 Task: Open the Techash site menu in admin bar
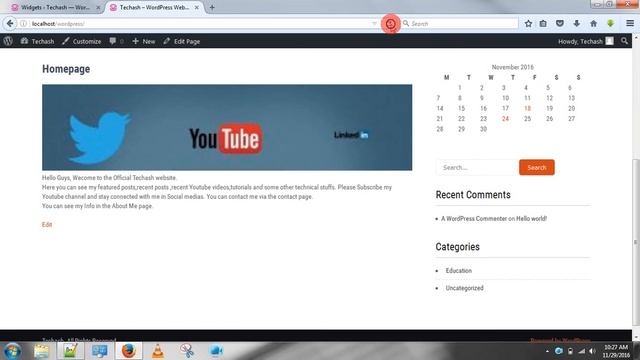coord(38,41)
